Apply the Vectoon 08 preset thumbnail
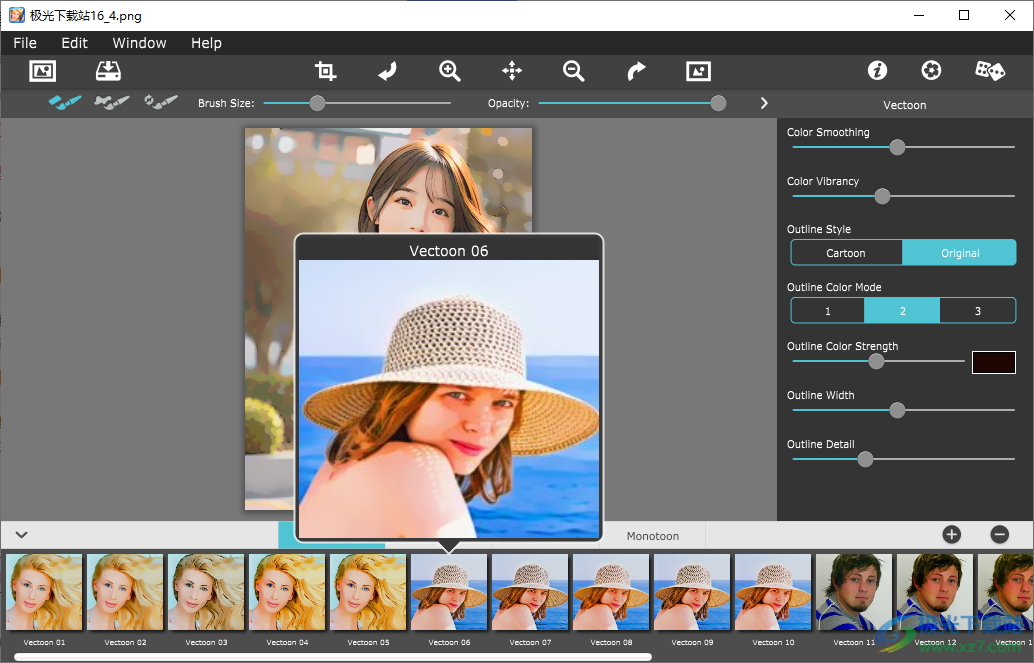This screenshot has height=663, width=1034. point(611,592)
